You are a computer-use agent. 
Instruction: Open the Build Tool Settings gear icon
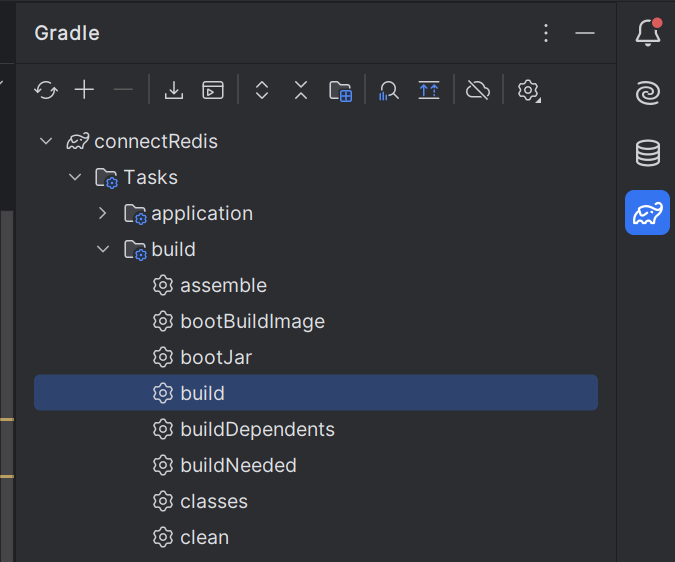[x=529, y=91]
